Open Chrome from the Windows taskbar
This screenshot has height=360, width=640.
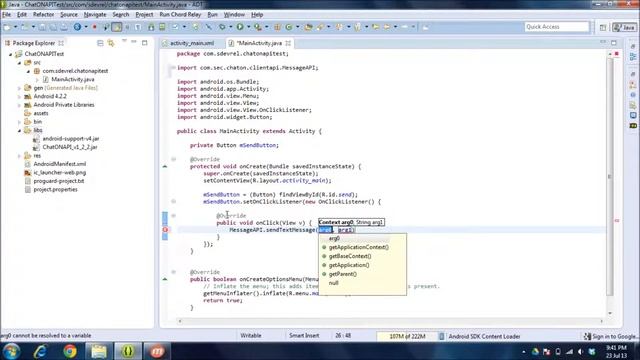70,351
